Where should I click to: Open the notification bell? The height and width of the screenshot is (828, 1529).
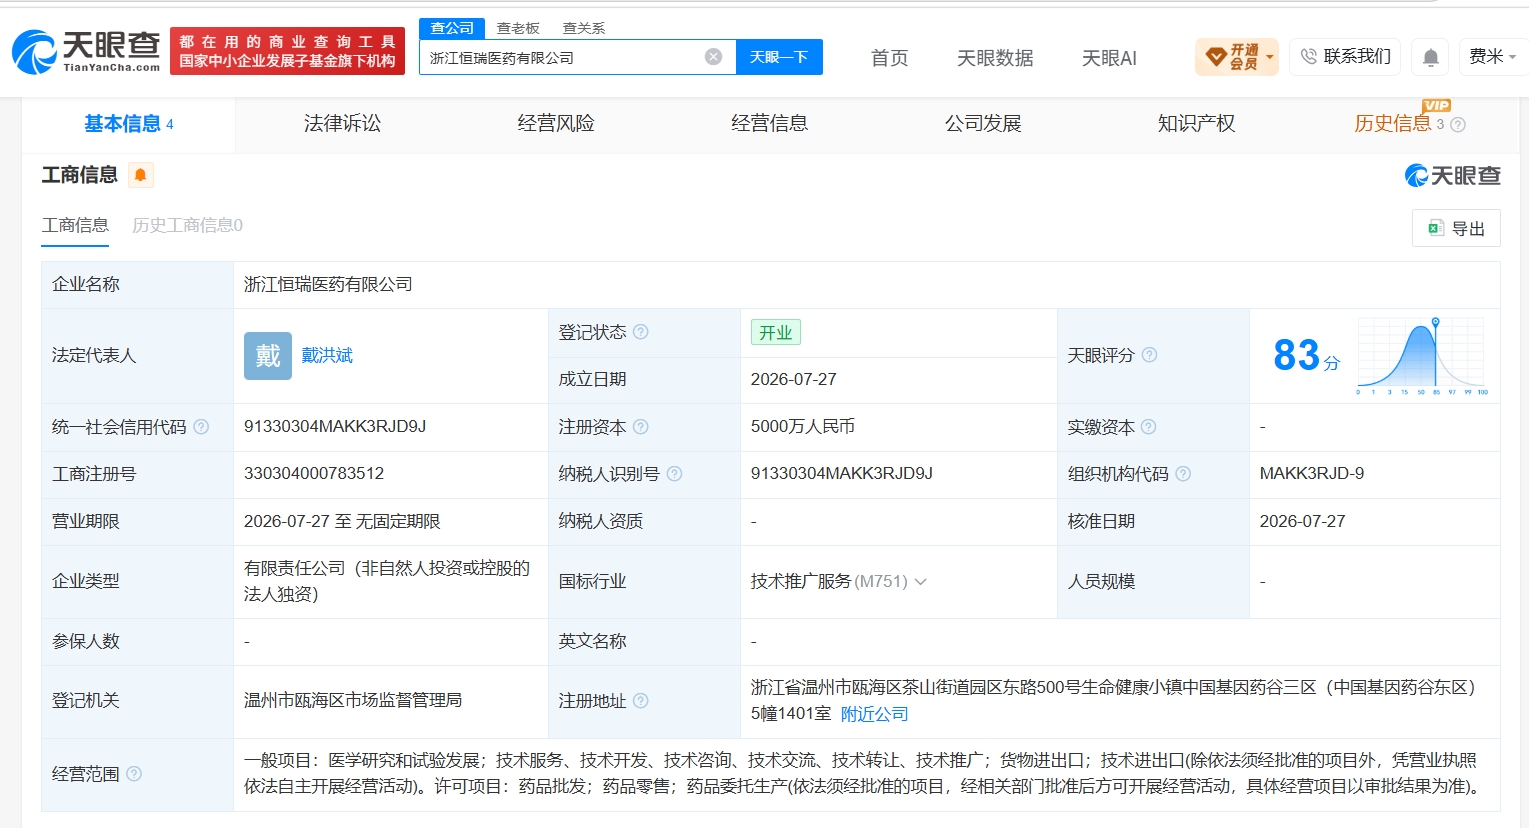point(1431,58)
